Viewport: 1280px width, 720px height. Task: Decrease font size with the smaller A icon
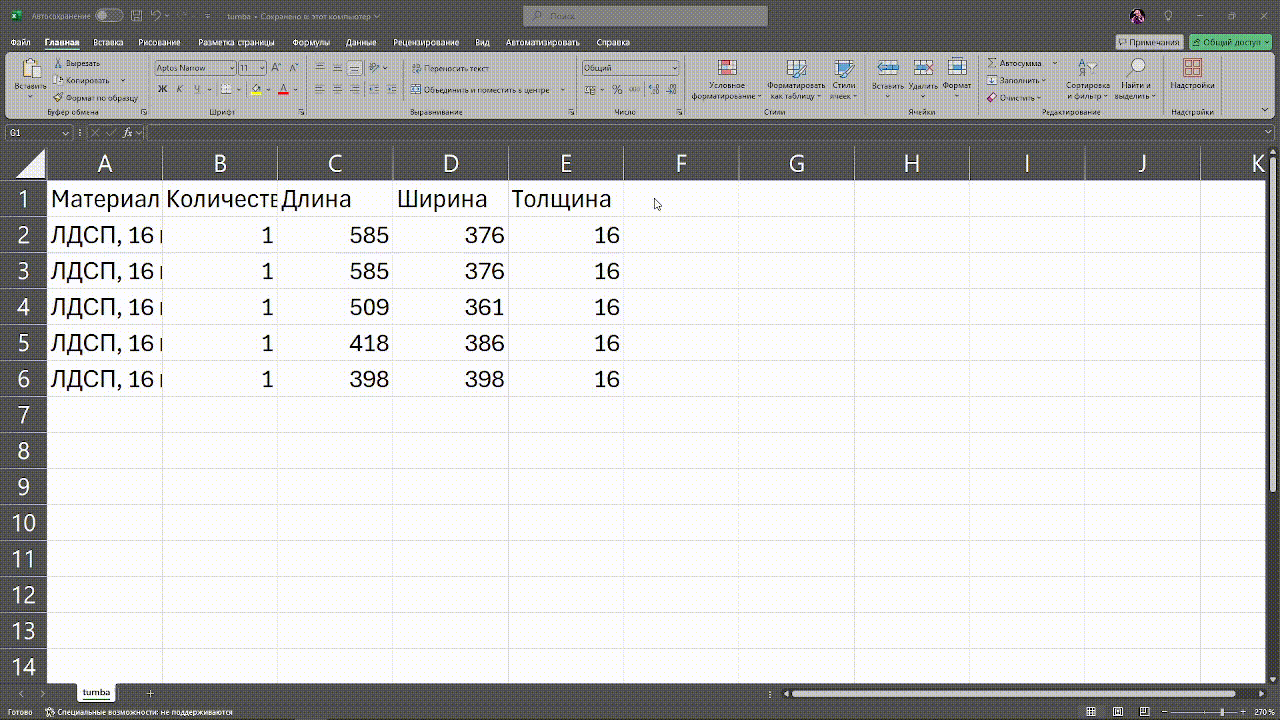293,68
